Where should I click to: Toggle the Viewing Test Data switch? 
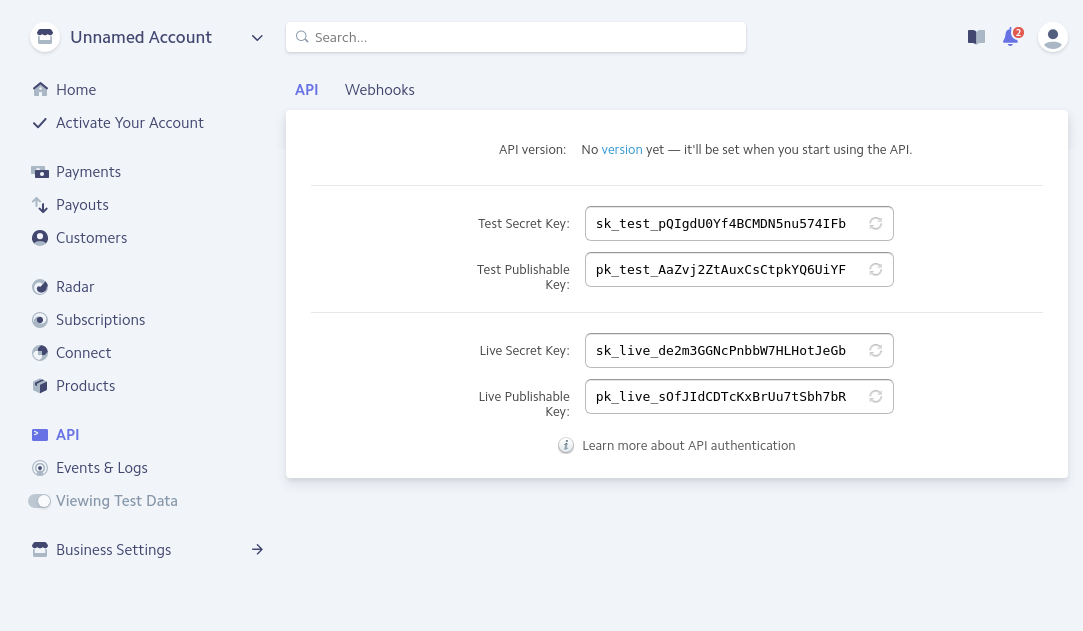39,501
